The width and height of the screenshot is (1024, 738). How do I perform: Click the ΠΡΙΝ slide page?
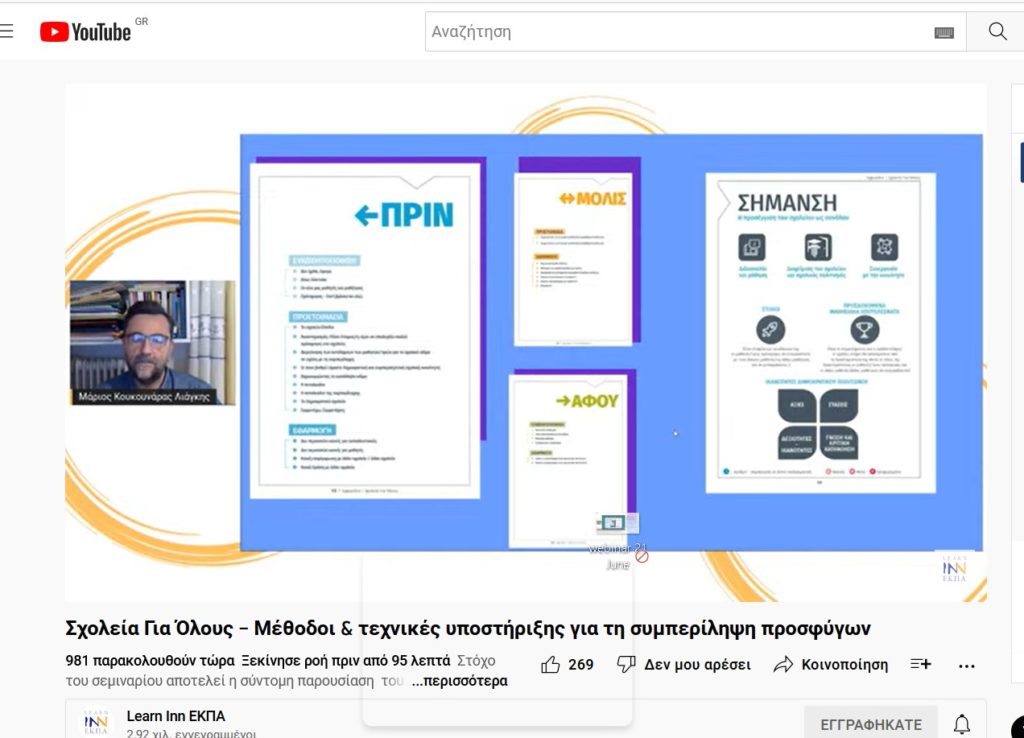click(x=365, y=330)
